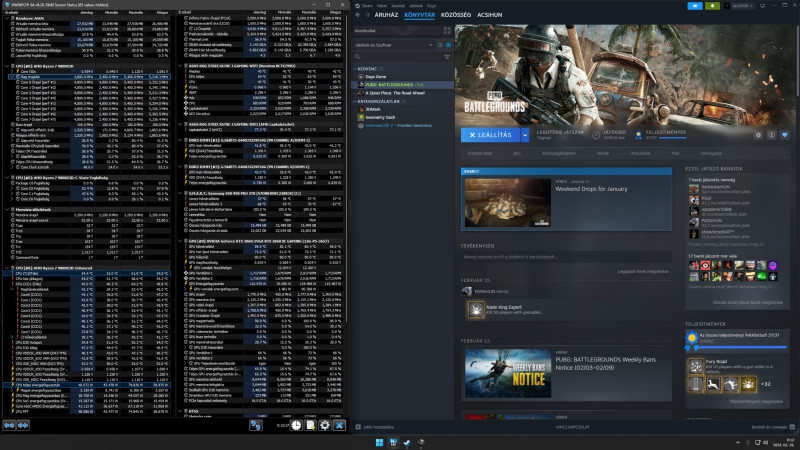
Task: Open the Játékok és Szoftver library dropdown
Action: click(x=394, y=45)
